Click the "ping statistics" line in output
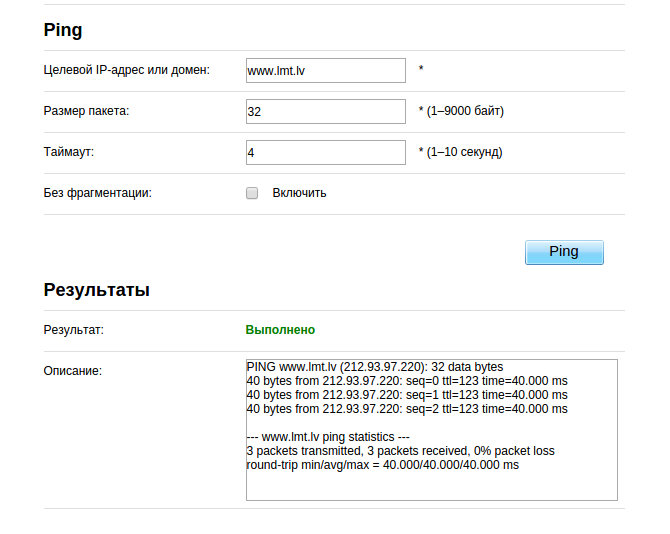 [328, 437]
